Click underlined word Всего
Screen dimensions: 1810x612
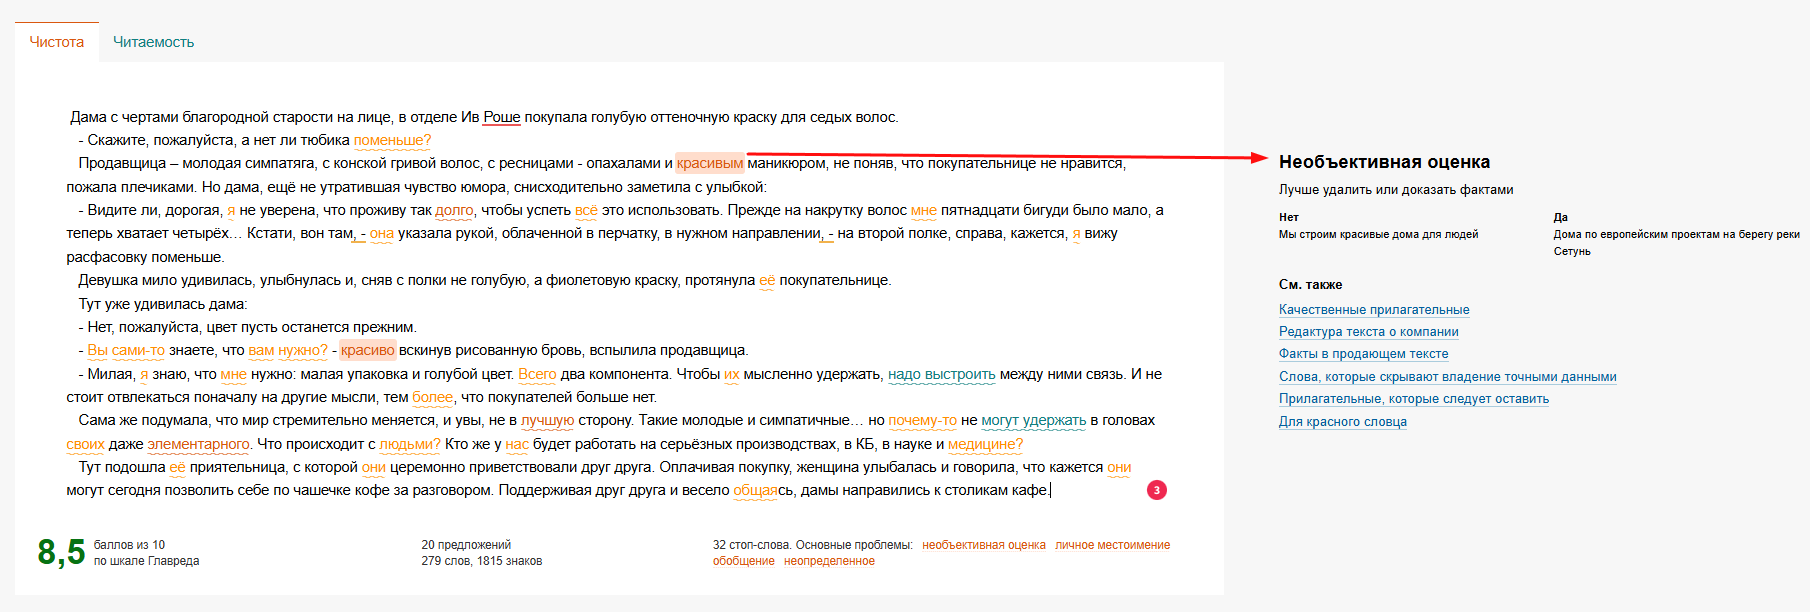537,374
